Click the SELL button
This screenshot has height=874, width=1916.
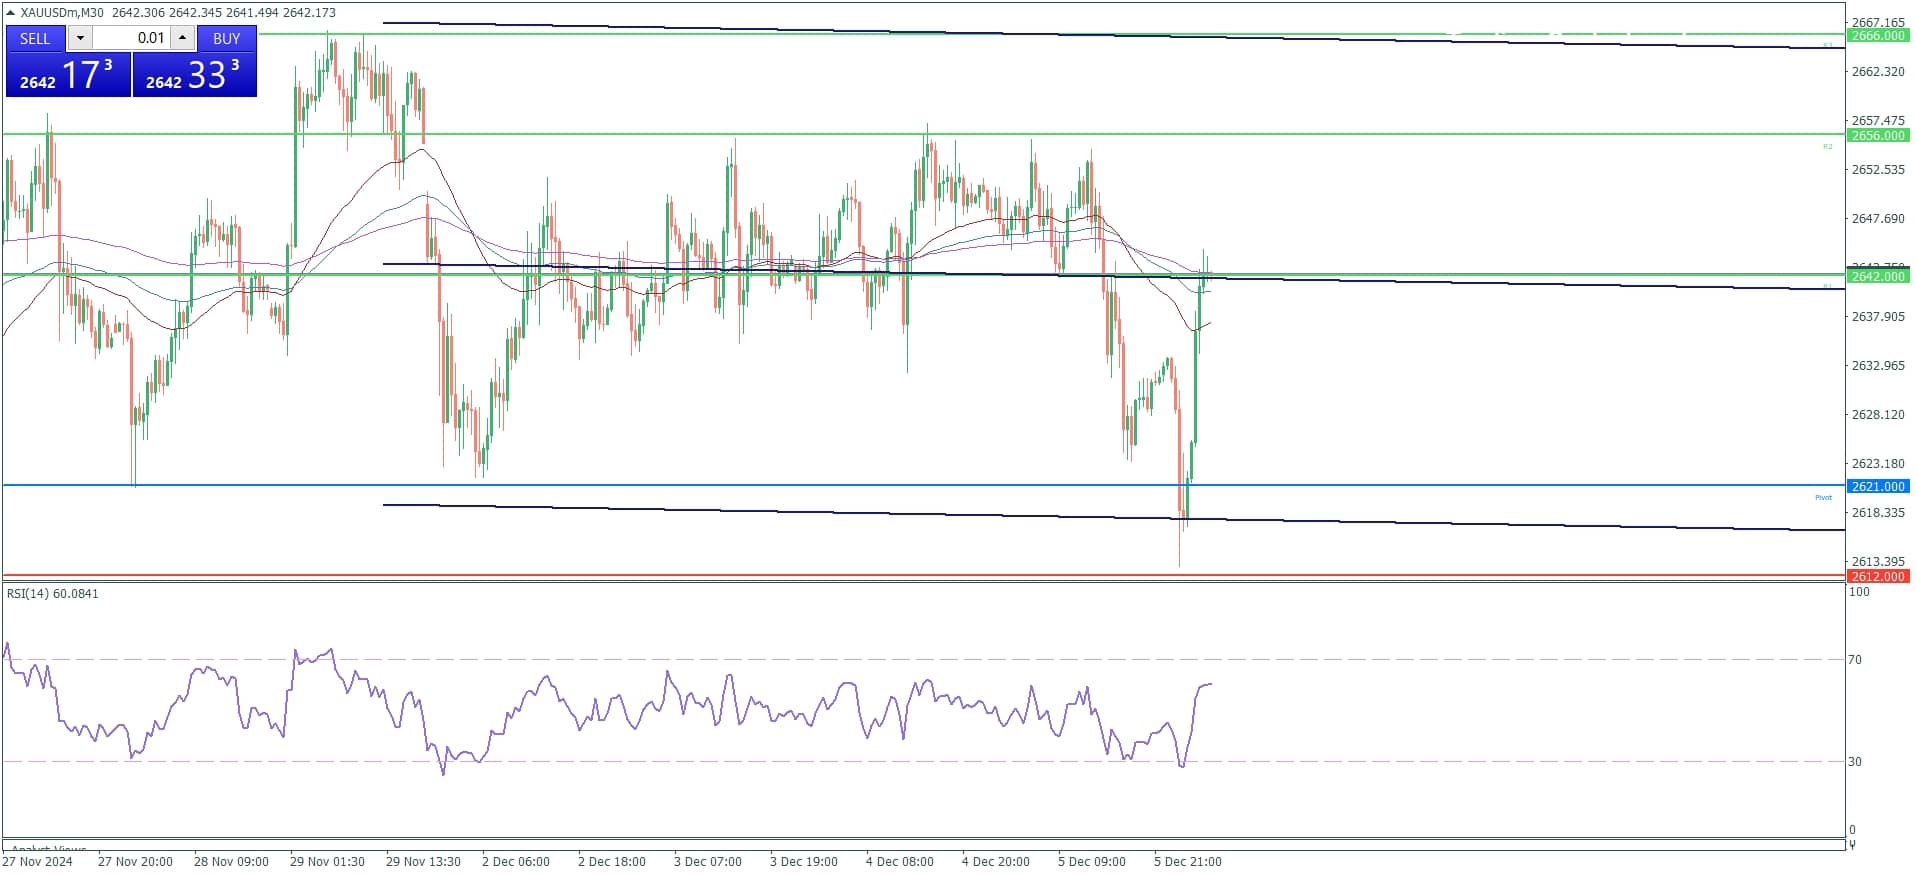click(x=35, y=38)
